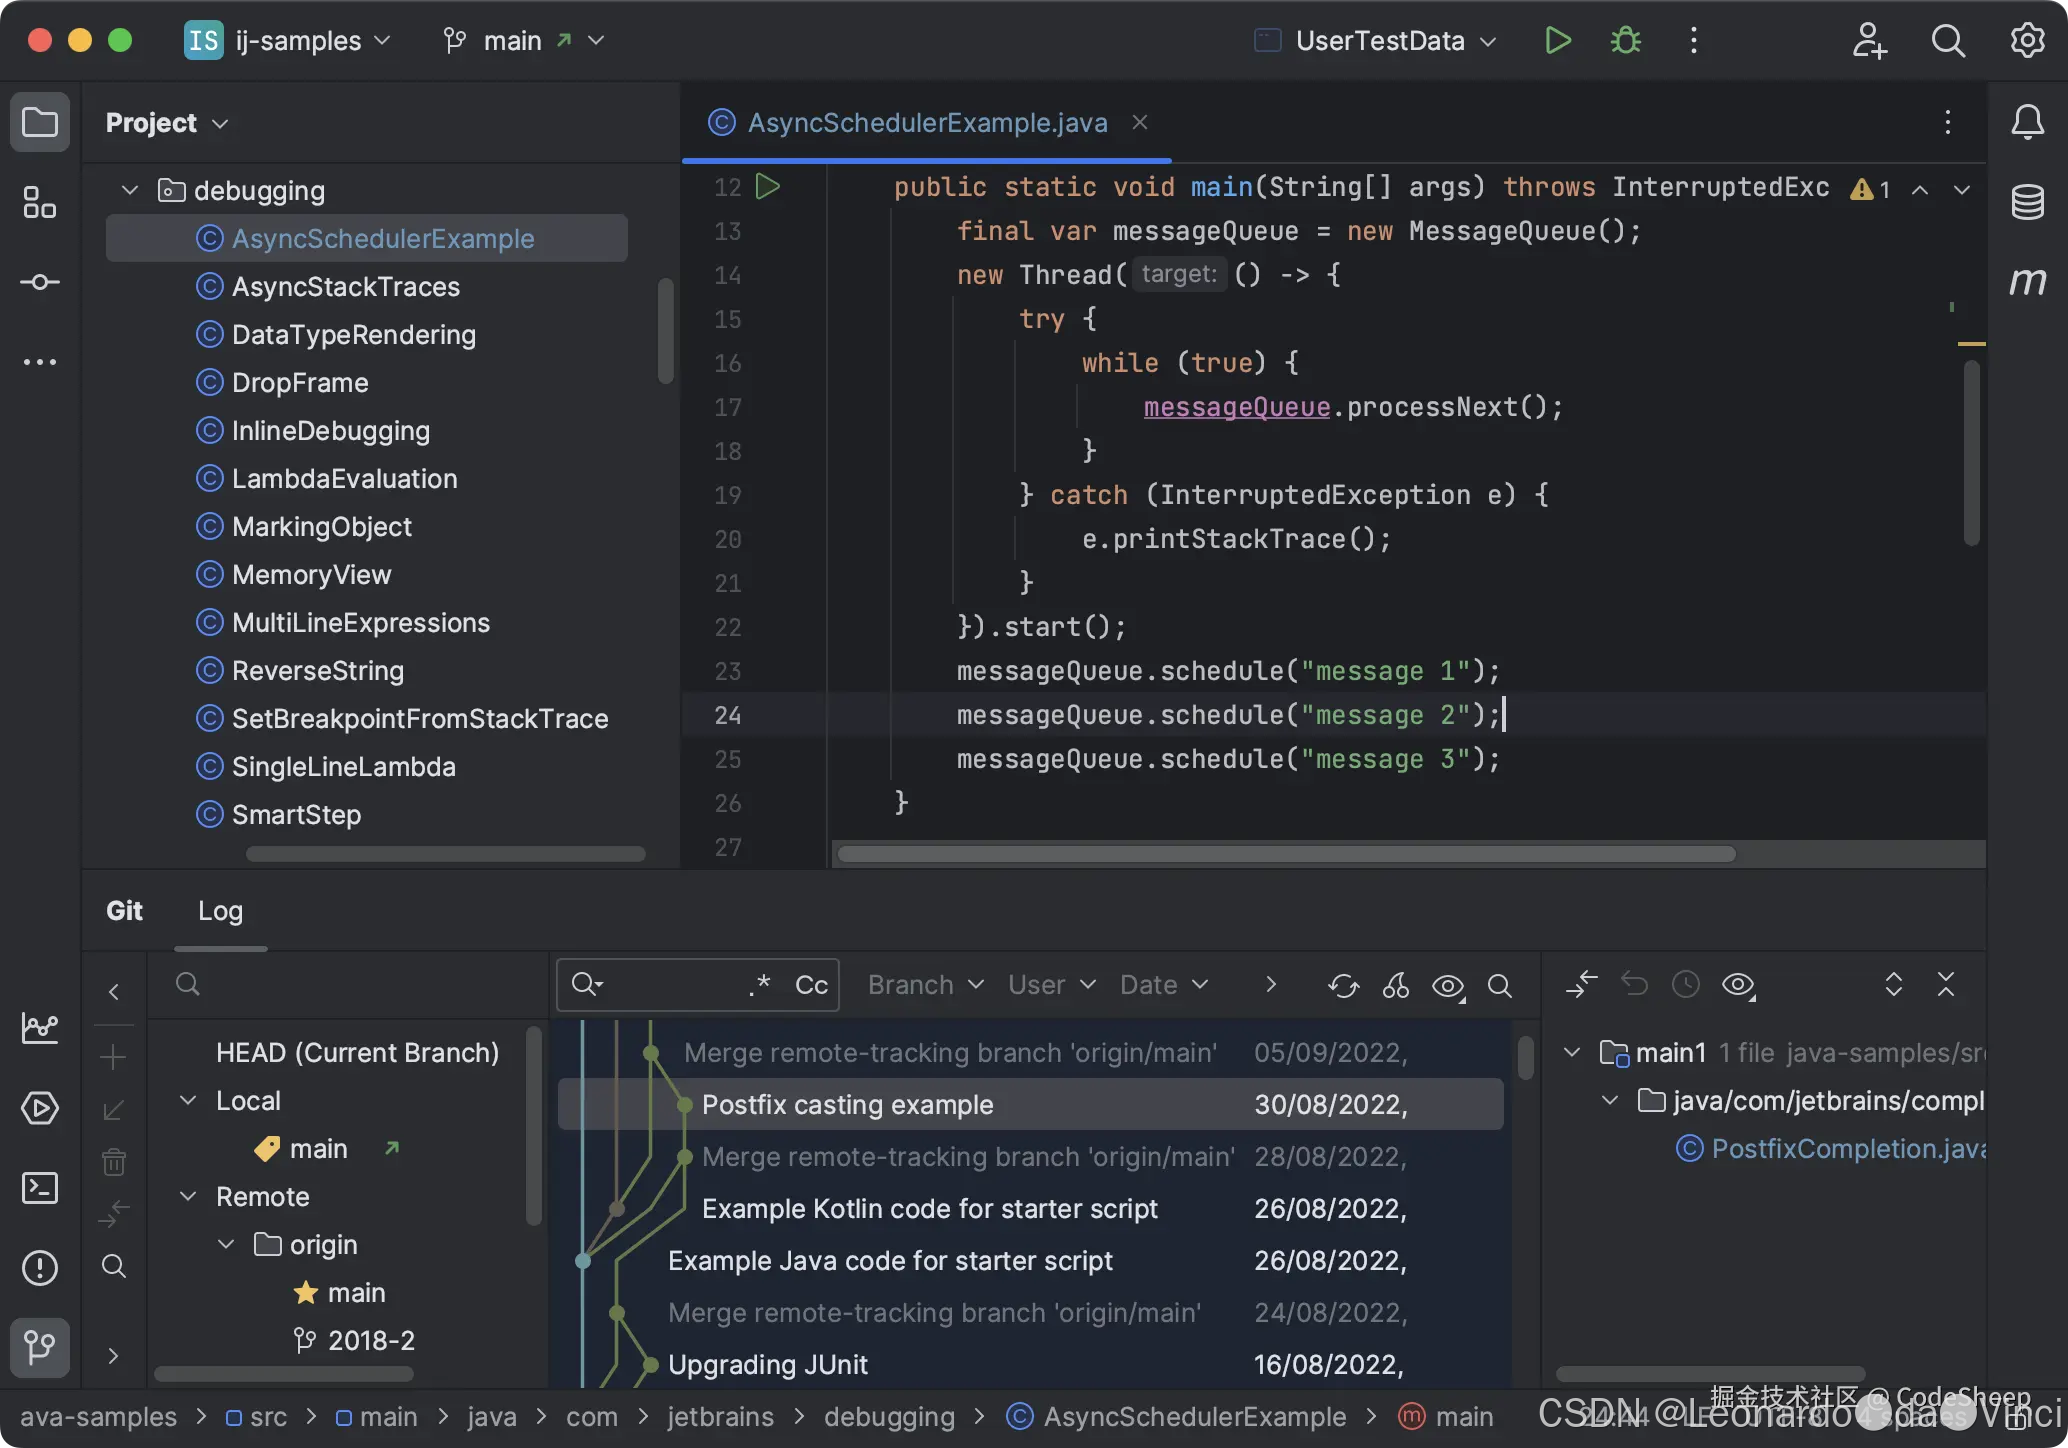Open the Commit tool window icon

[x=40, y=283]
